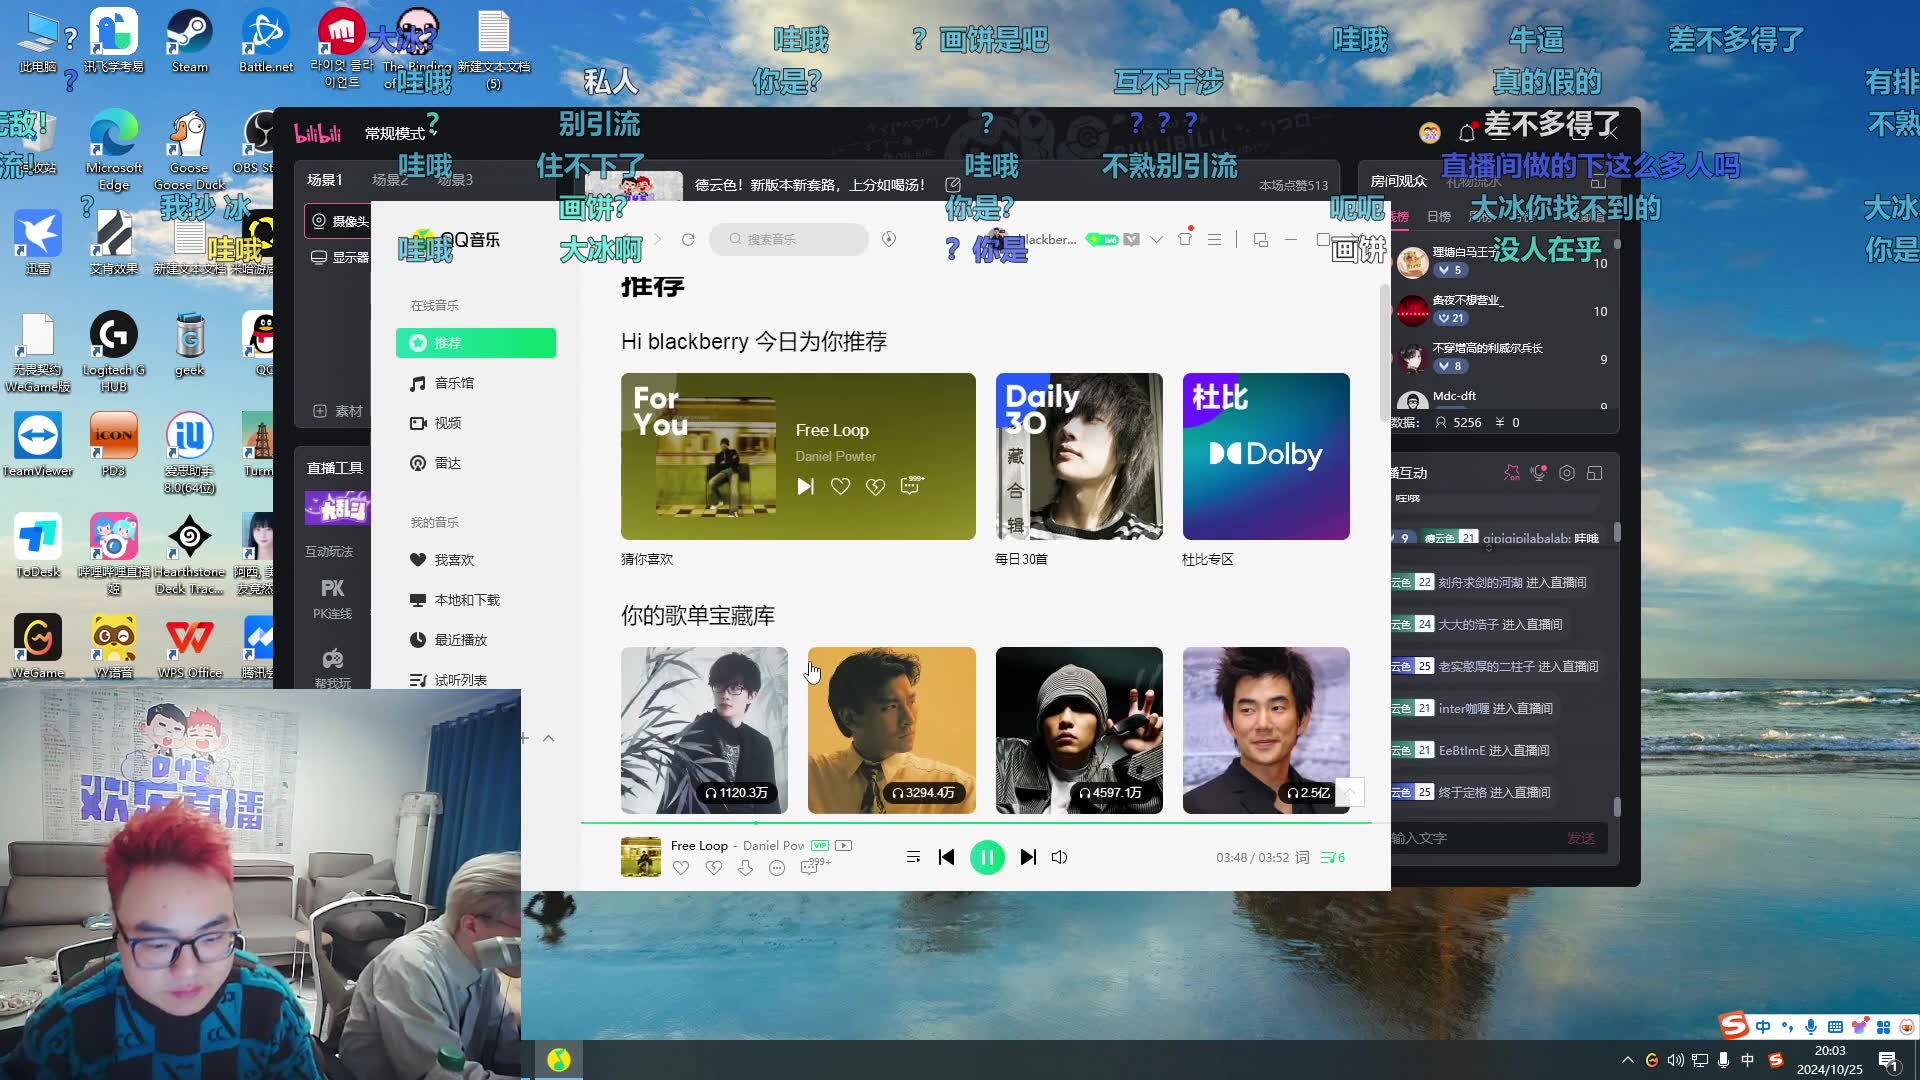
Task: Open WPS Office desktop shortcut
Action: [189, 648]
